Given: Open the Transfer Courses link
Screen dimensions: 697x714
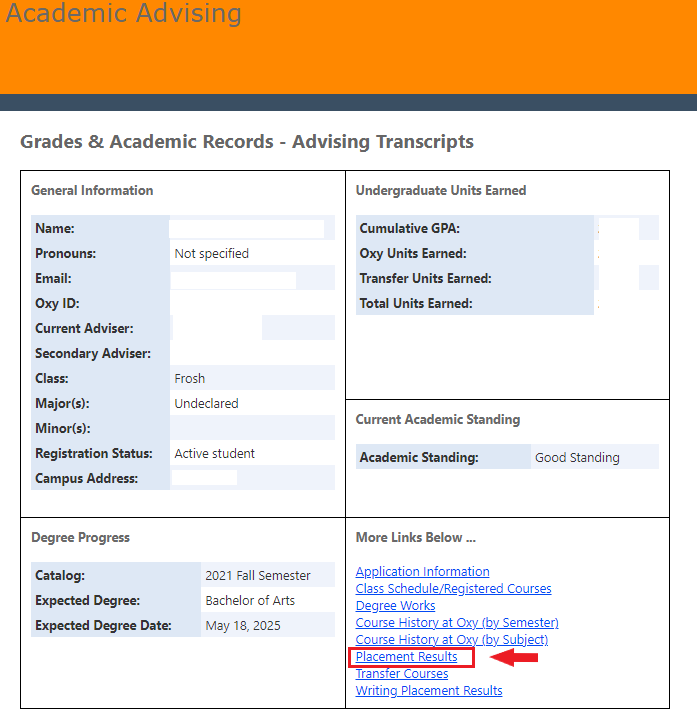Looking at the screenshot, I should pyautogui.click(x=402, y=673).
